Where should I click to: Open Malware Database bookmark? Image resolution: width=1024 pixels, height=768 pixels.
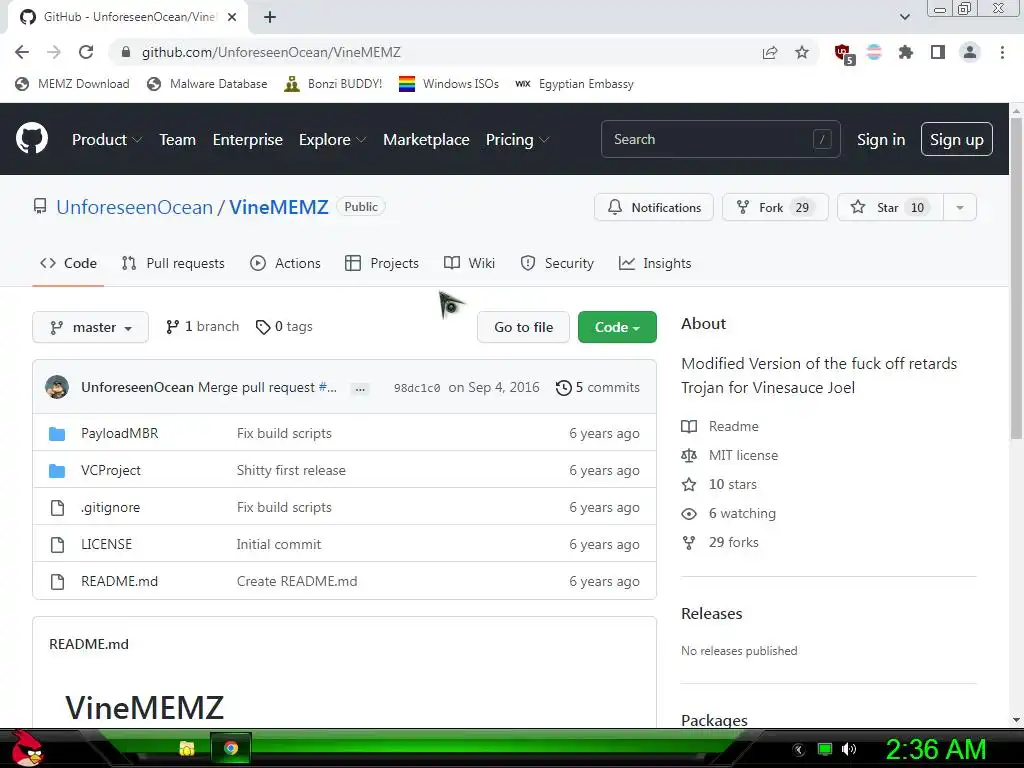pos(207,84)
